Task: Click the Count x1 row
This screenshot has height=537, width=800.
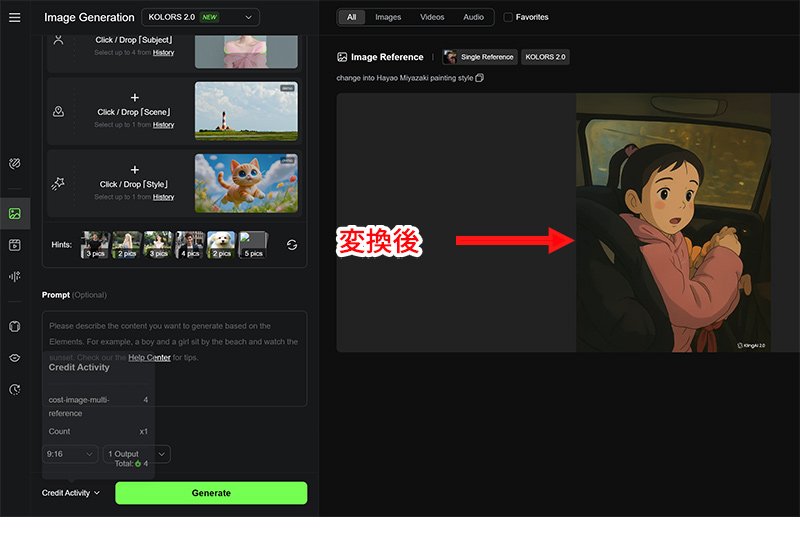Action: point(98,431)
